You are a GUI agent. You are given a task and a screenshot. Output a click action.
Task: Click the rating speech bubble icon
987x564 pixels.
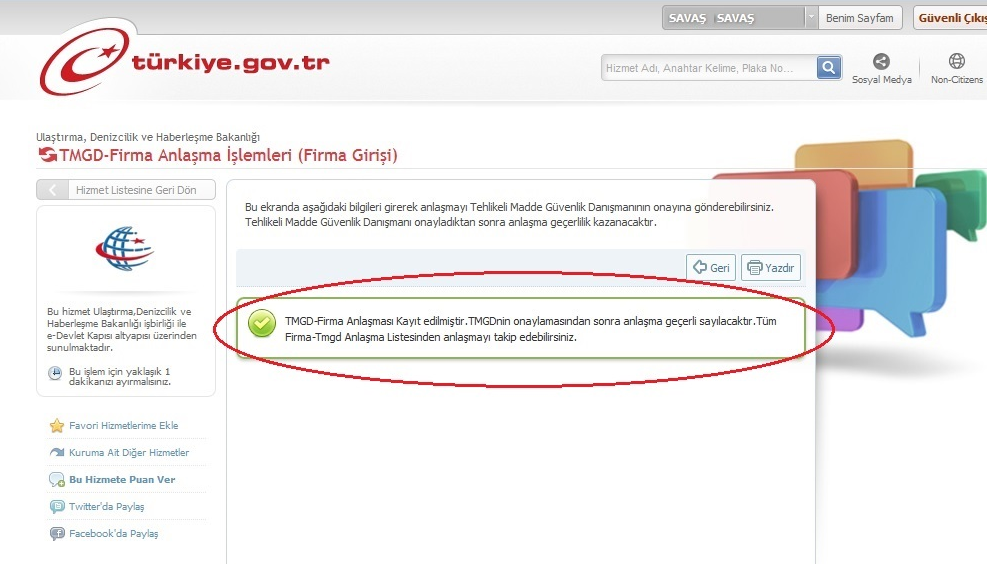pyautogui.click(x=57, y=480)
